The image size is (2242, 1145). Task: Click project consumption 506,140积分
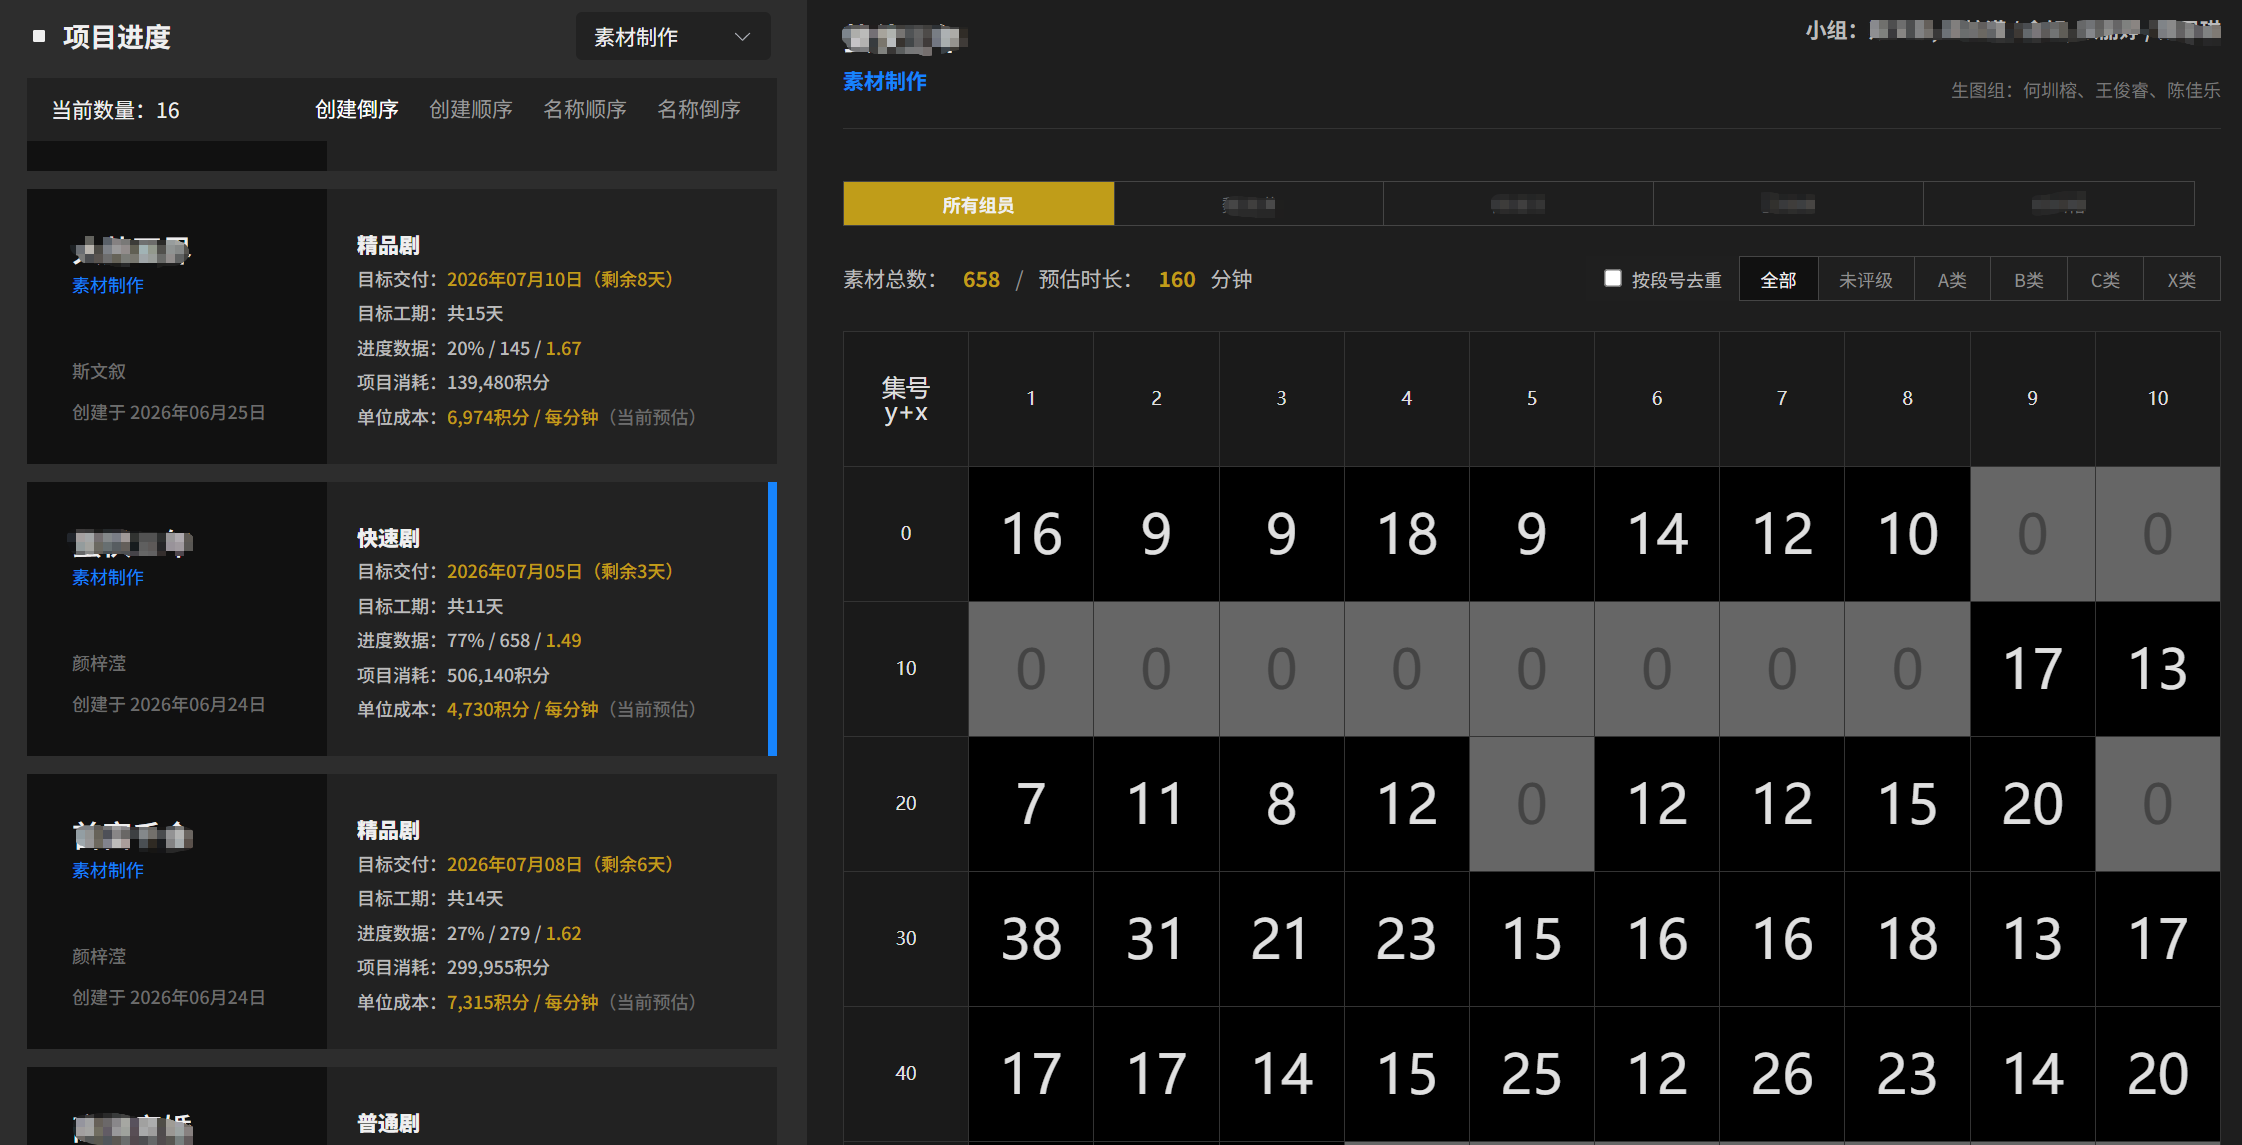coord(498,675)
